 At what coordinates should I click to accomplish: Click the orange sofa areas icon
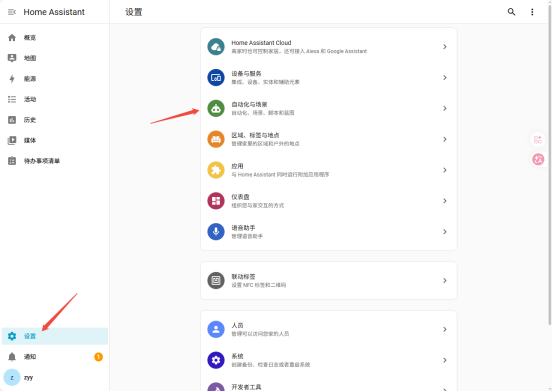pyautogui.click(x=216, y=139)
